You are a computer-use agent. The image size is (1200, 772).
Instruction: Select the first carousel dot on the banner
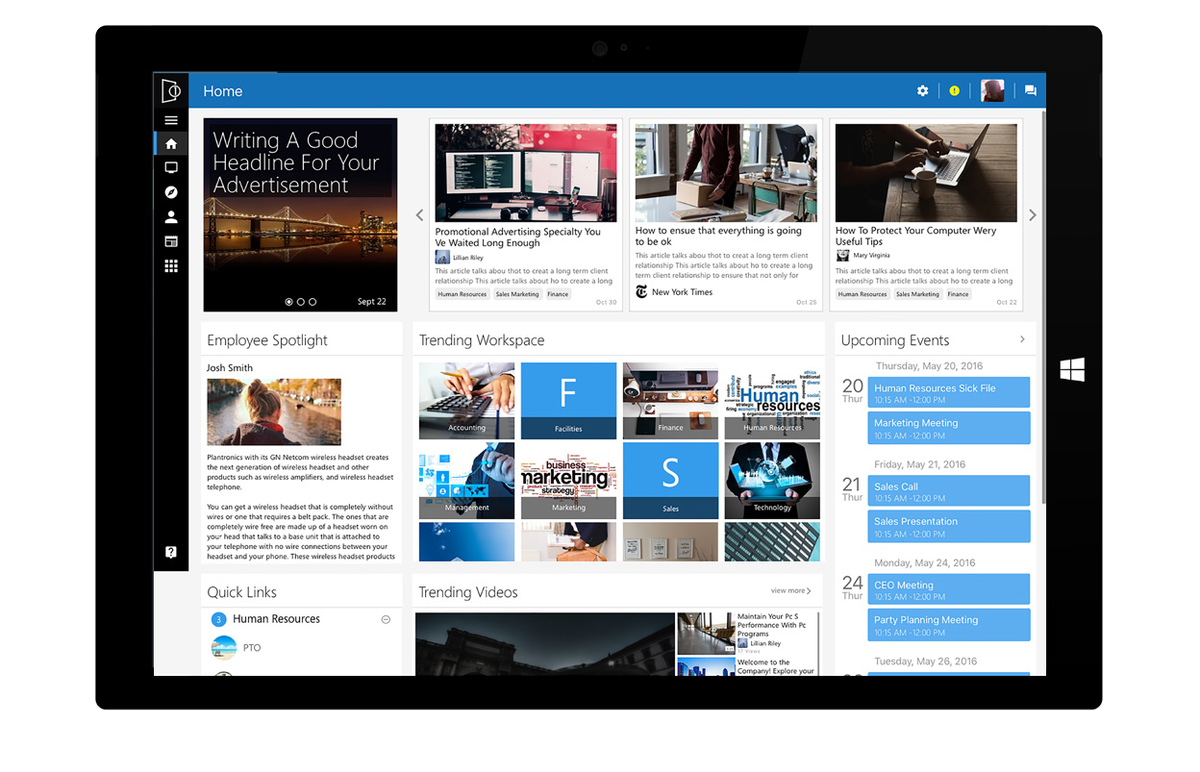click(289, 301)
